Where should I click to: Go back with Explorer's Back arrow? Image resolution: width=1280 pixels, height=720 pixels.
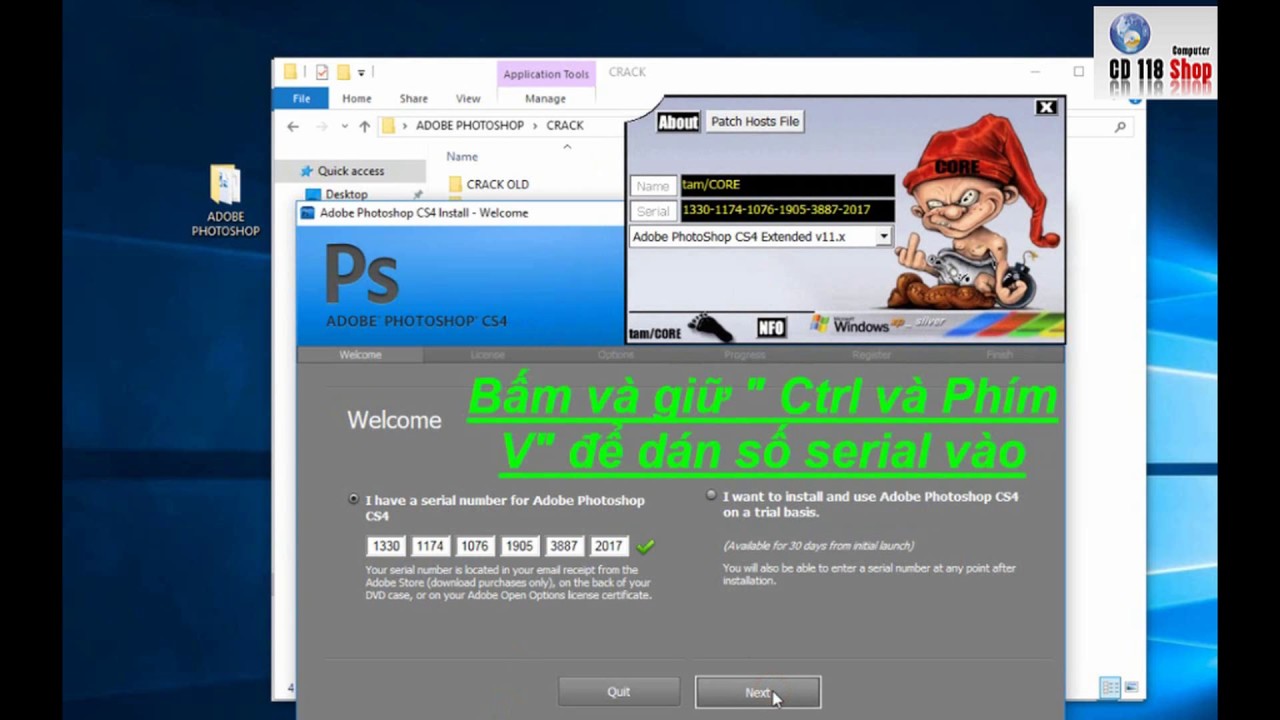[293, 126]
